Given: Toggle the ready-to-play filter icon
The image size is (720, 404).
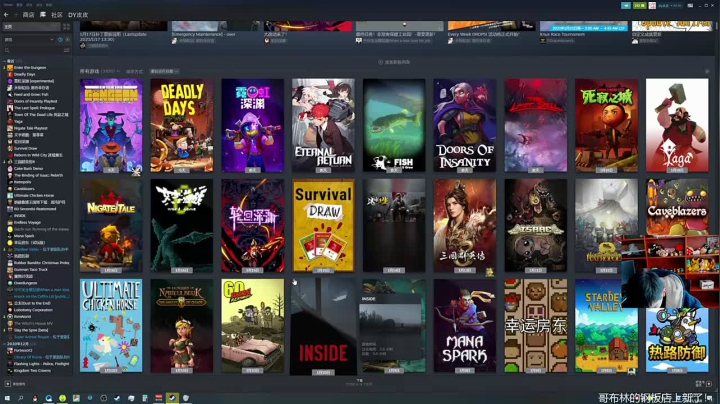Looking at the screenshot, I should [67, 39].
